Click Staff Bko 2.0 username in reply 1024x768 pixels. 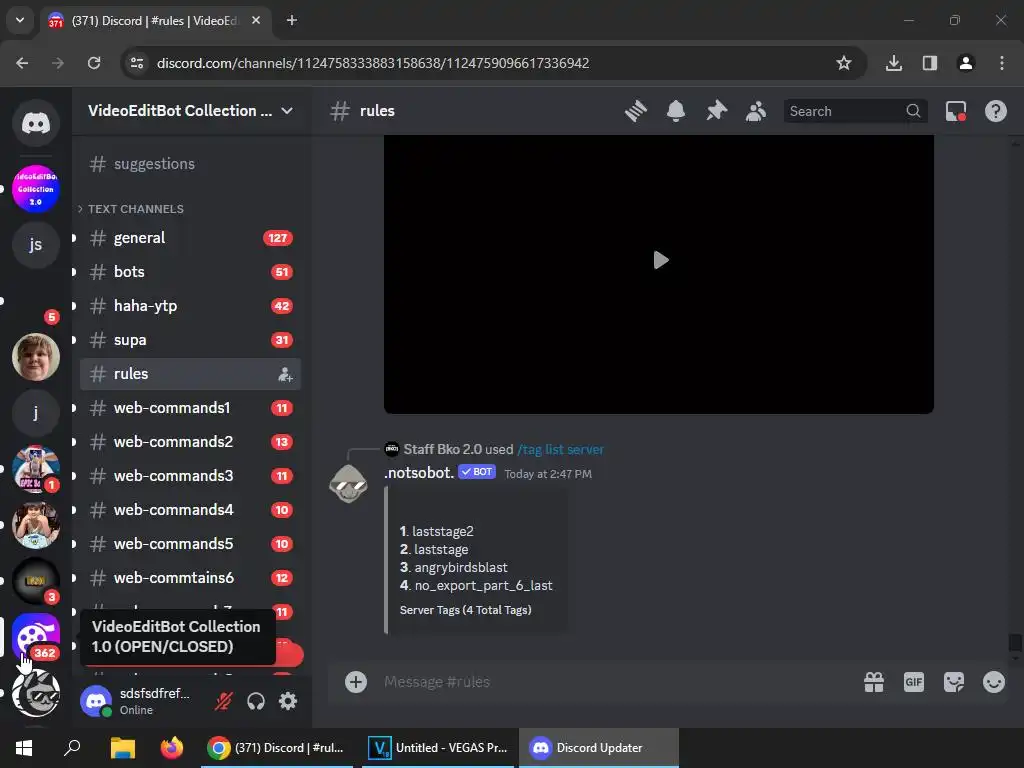point(443,449)
